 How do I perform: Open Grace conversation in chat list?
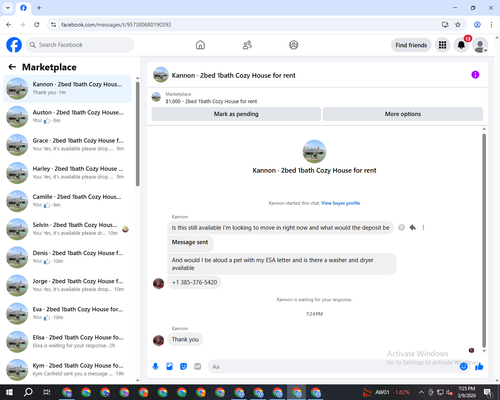coord(67,145)
